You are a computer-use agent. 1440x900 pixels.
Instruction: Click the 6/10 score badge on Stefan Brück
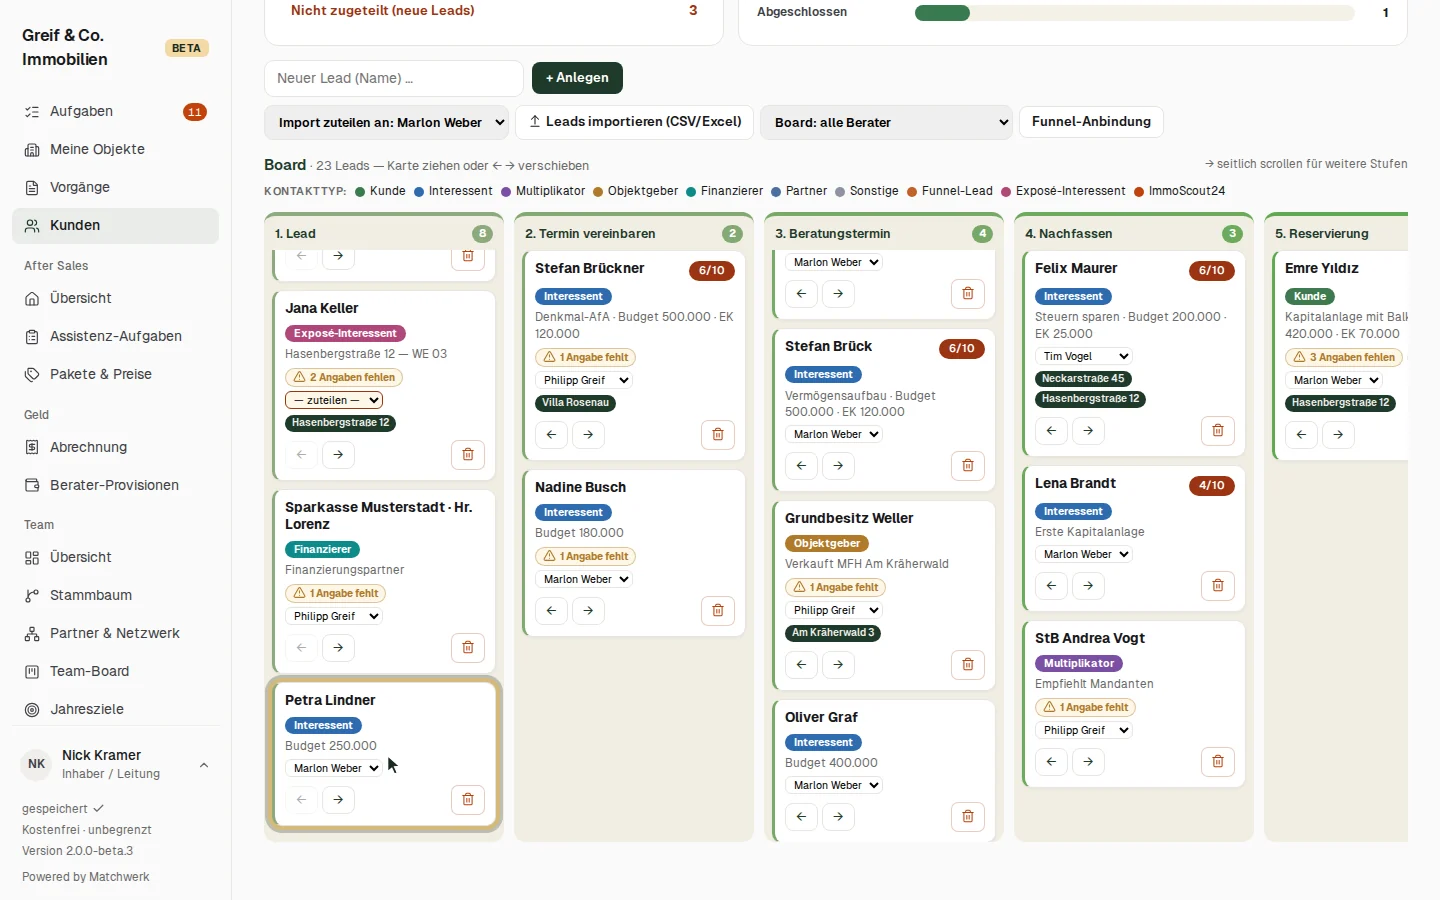(x=961, y=349)
